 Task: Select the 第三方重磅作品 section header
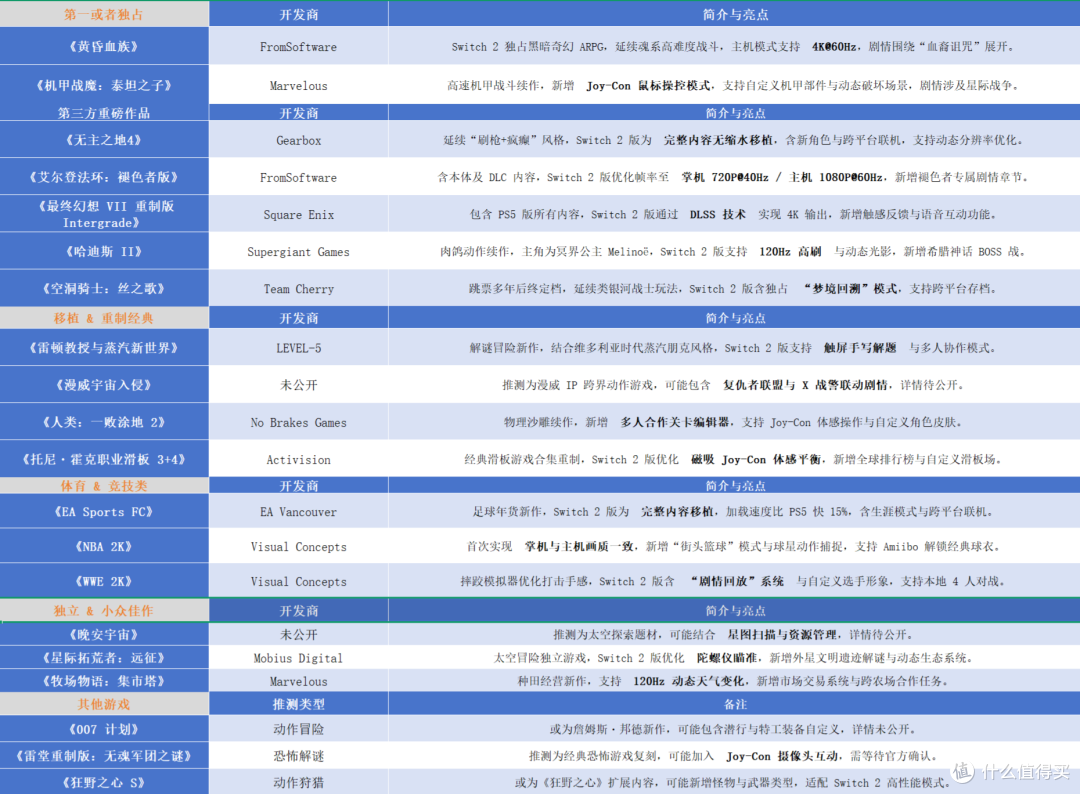click(104, 113)
